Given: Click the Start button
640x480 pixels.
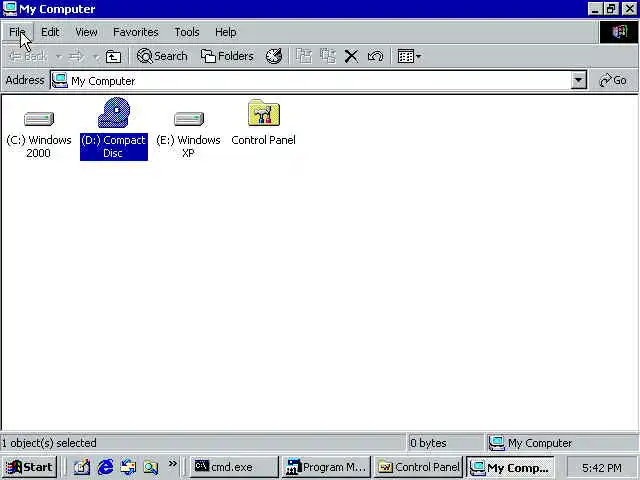Looking at the screenshot, I should (29, 467).
